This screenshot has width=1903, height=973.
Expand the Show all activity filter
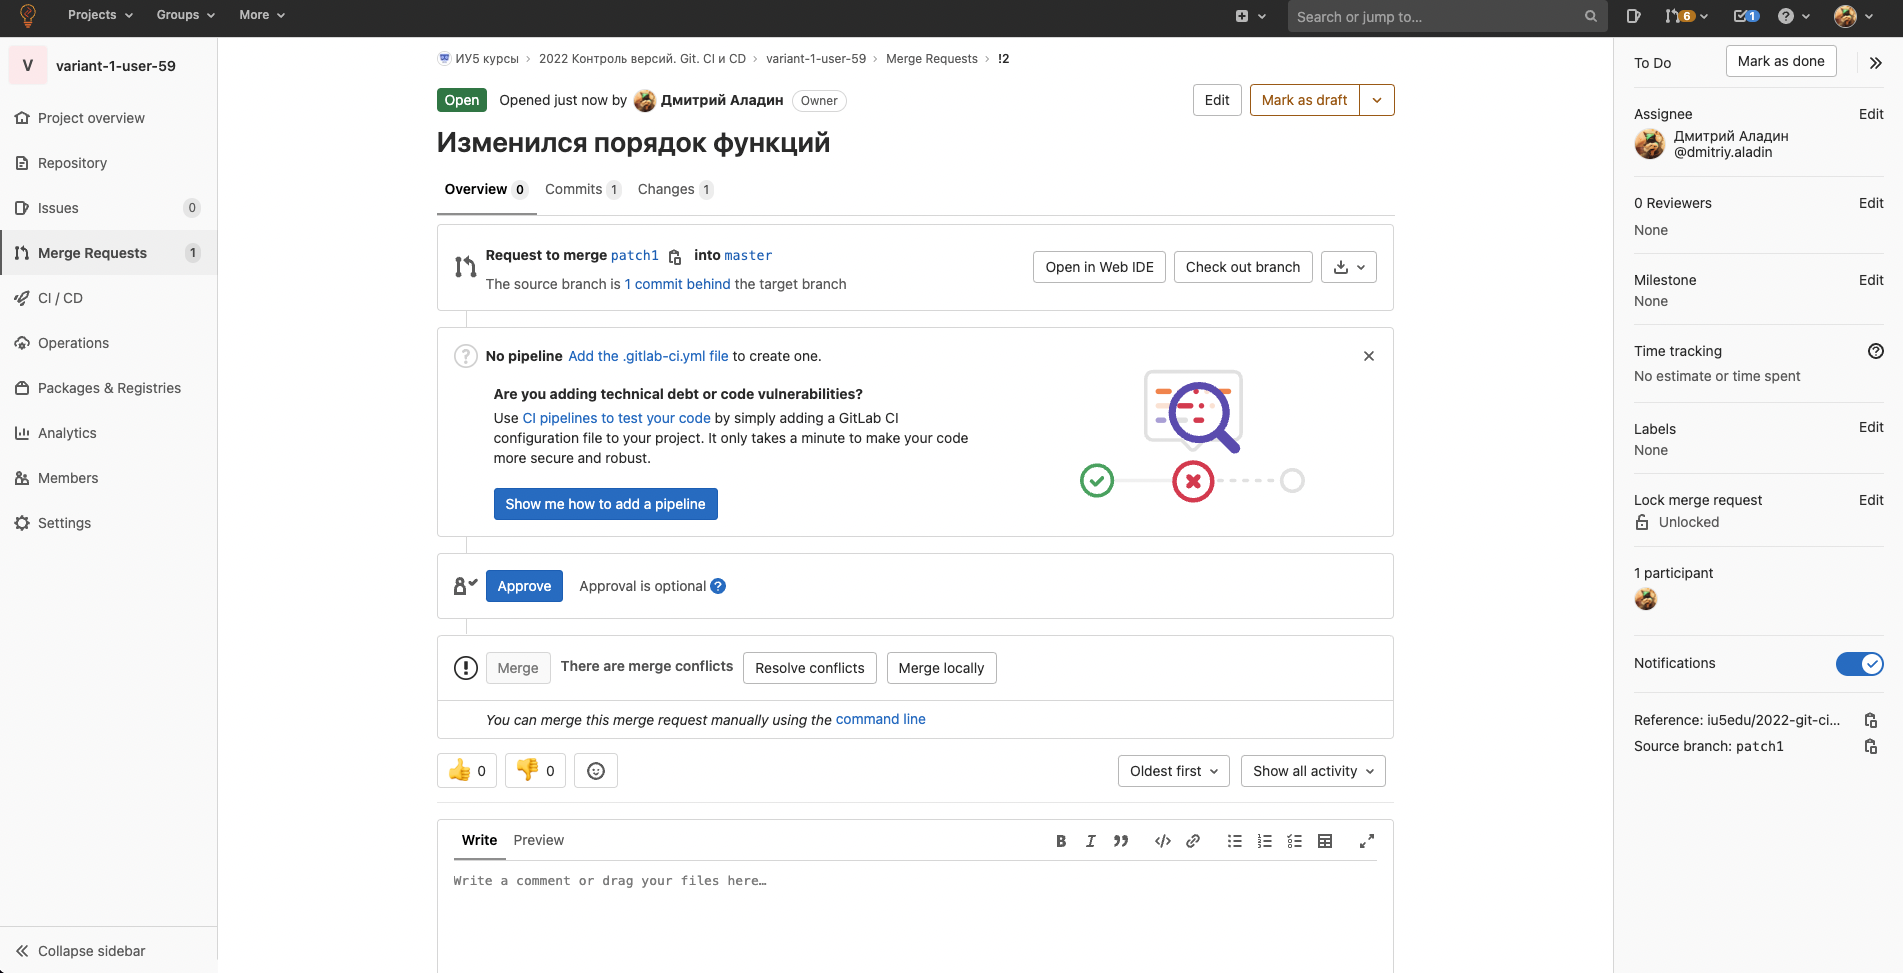1312,771
